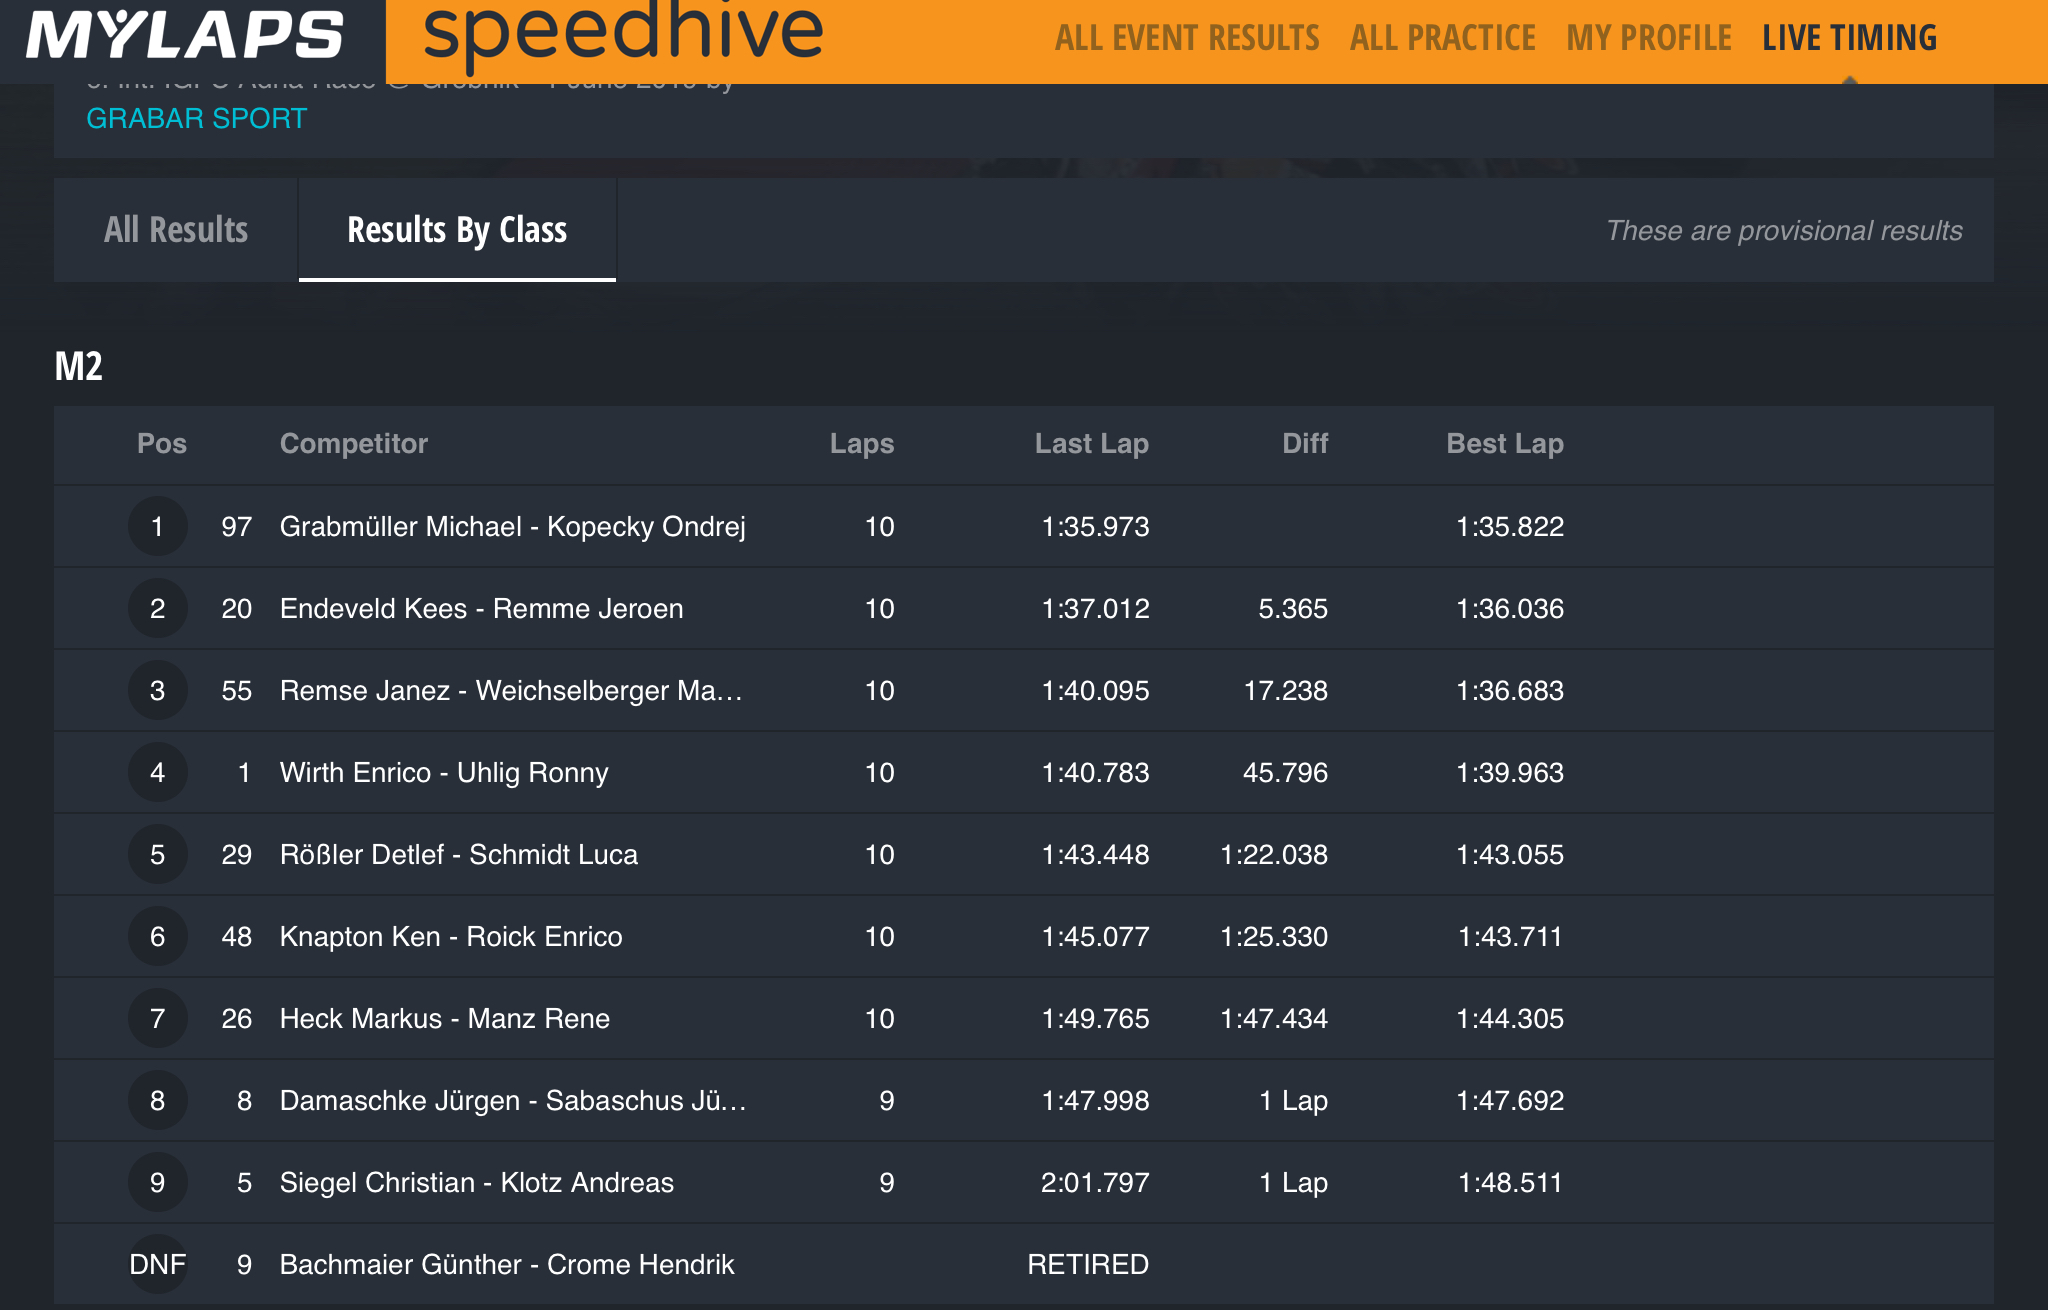Open All Event Results menu

[x=1187, y=38]
